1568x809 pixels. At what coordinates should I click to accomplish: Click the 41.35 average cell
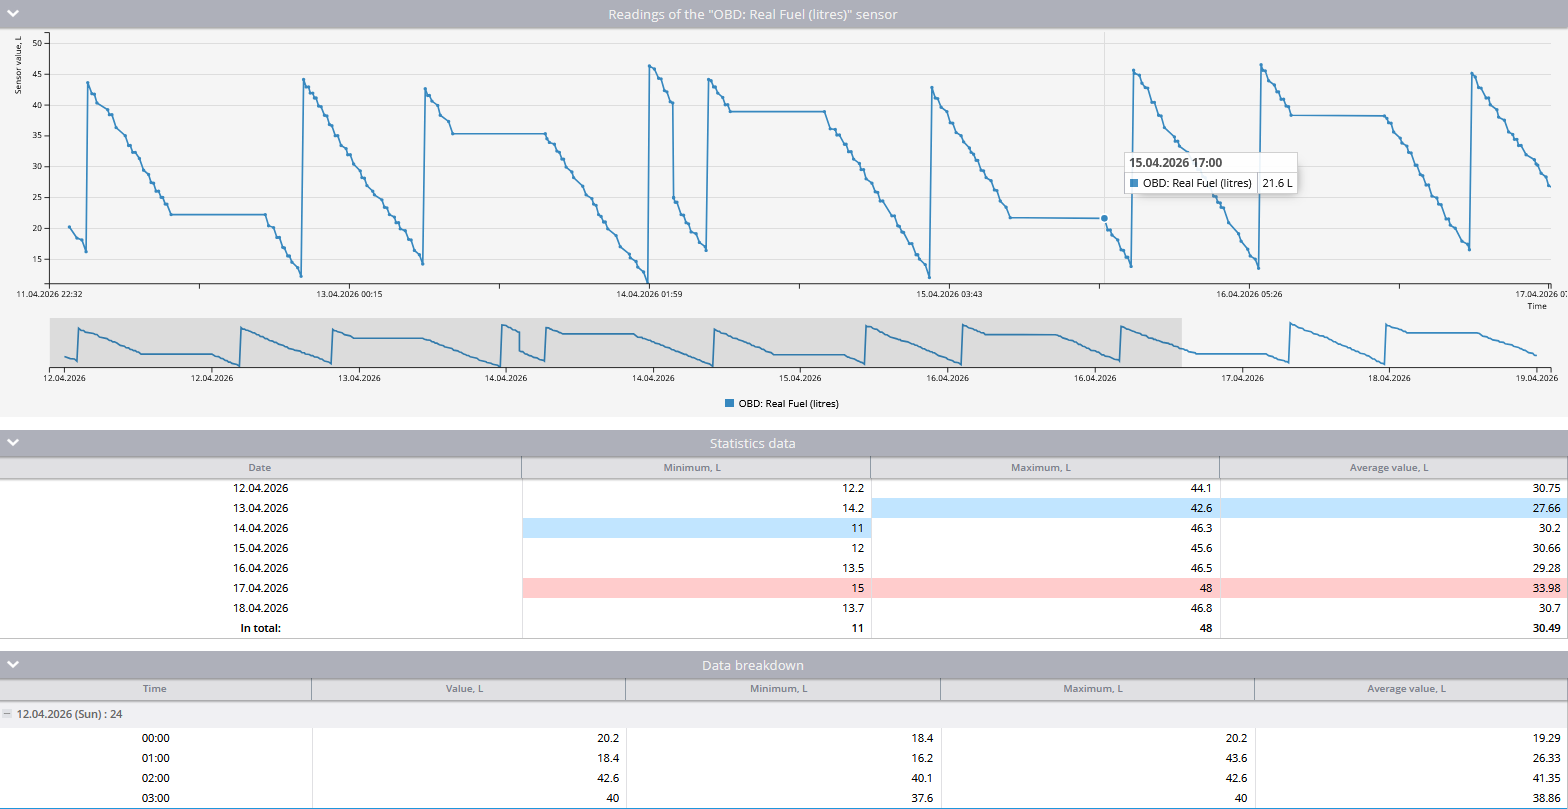[x=1411, y=778]
